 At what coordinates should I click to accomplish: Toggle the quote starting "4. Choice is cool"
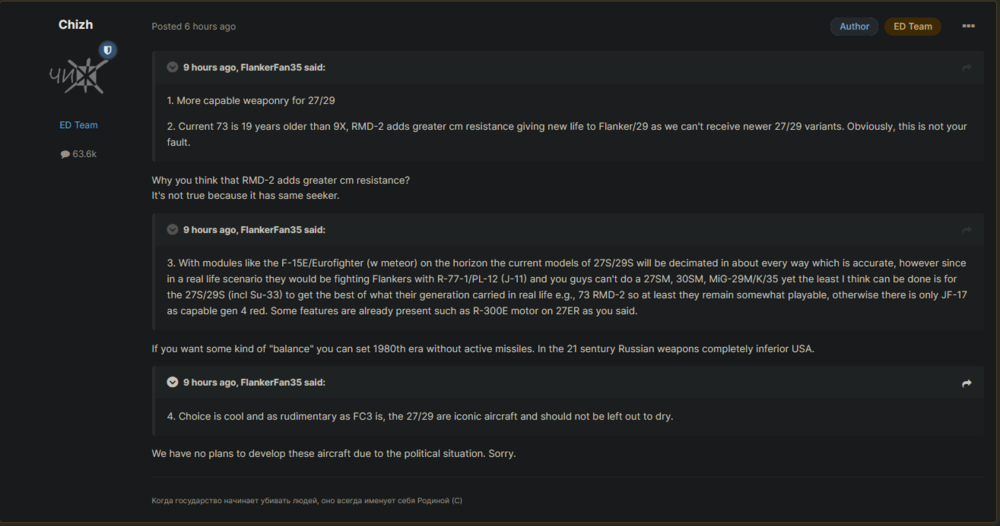pyautogui.click(x=172, y=383)
